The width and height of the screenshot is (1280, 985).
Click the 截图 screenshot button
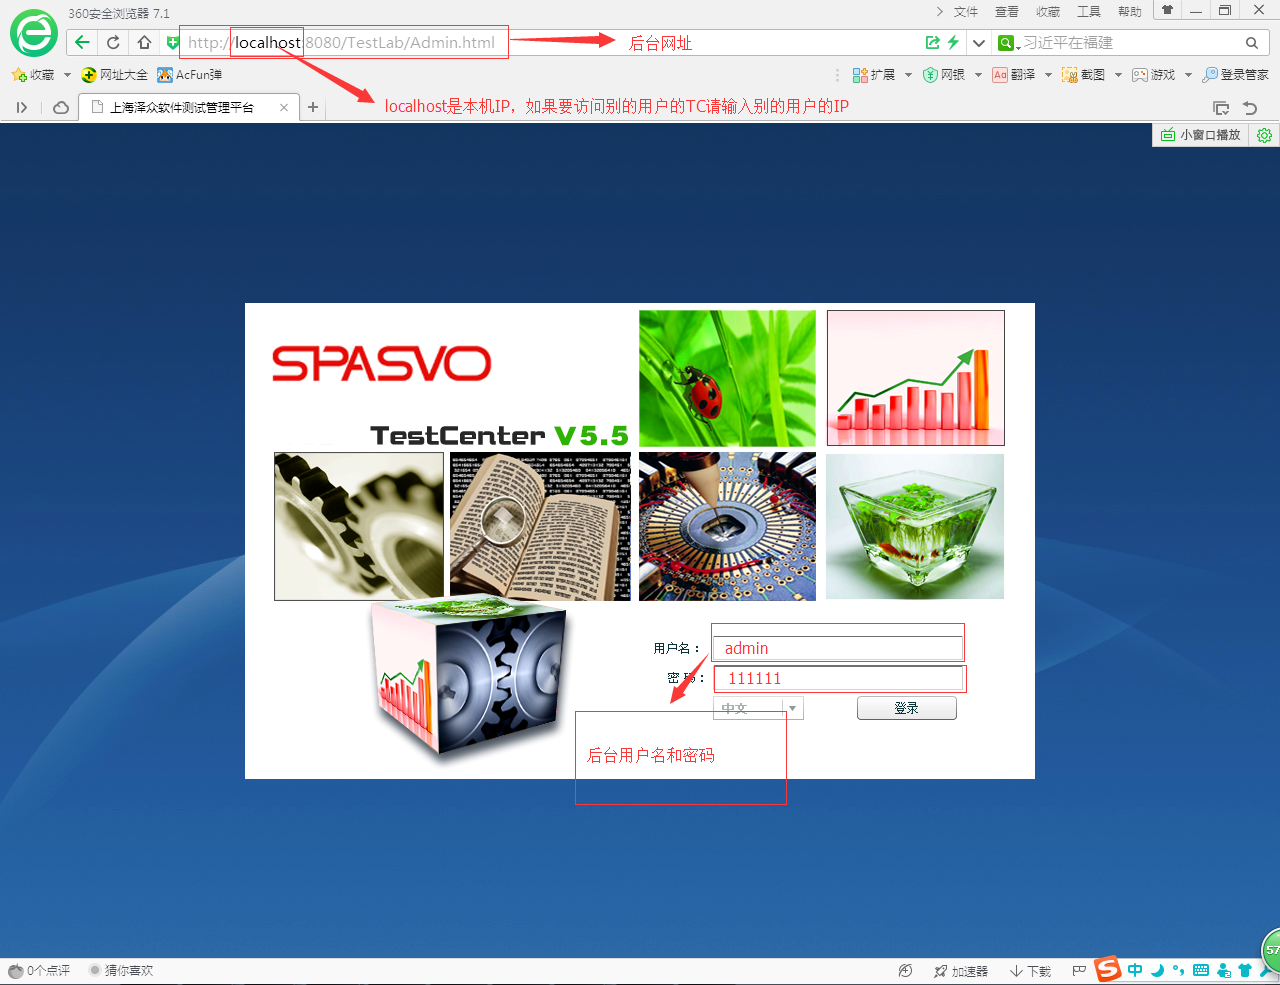click(x=1084, y=75)
